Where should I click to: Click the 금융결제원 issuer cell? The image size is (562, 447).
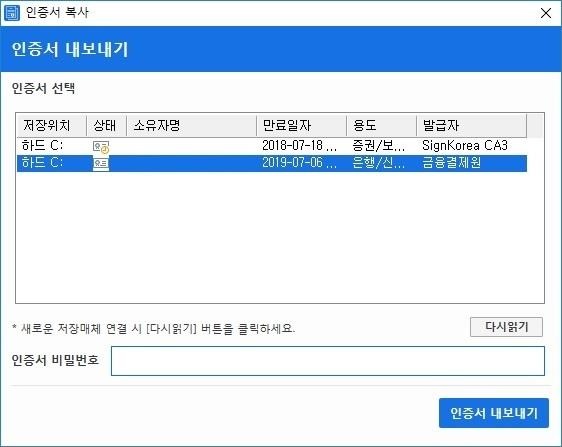click(x=451, y=163)
